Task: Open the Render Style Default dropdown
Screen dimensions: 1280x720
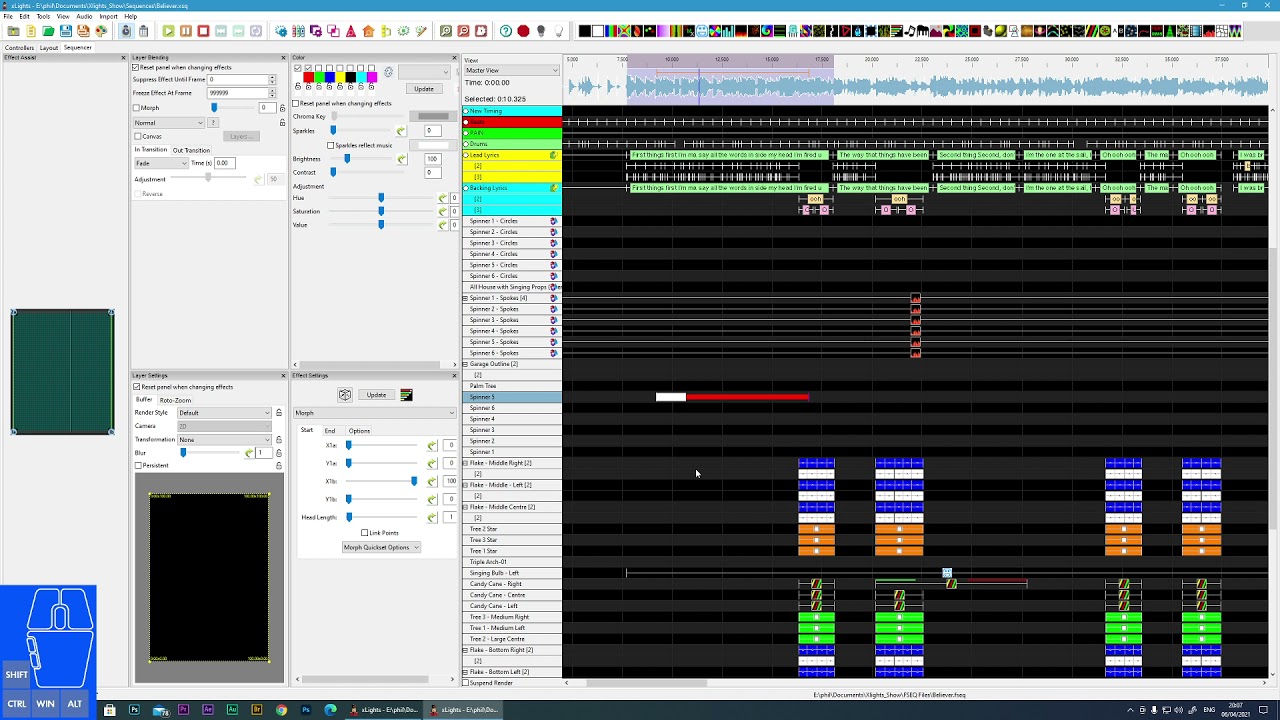Action: click(224, 413)
